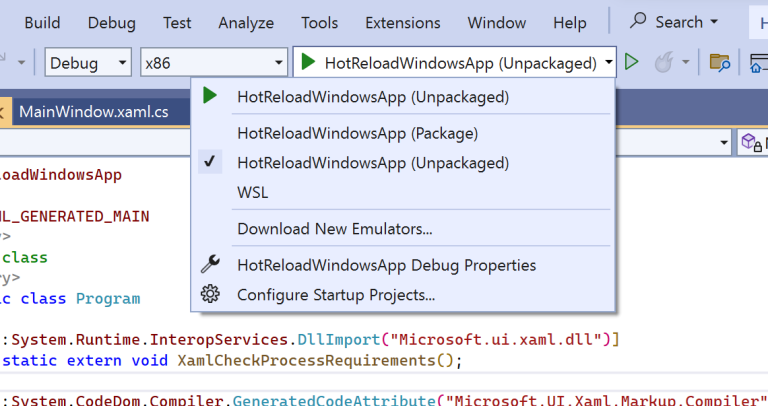Click the Hot Reload flame icon
Viewport: 768px width, 406px height.
coord(662,62)
